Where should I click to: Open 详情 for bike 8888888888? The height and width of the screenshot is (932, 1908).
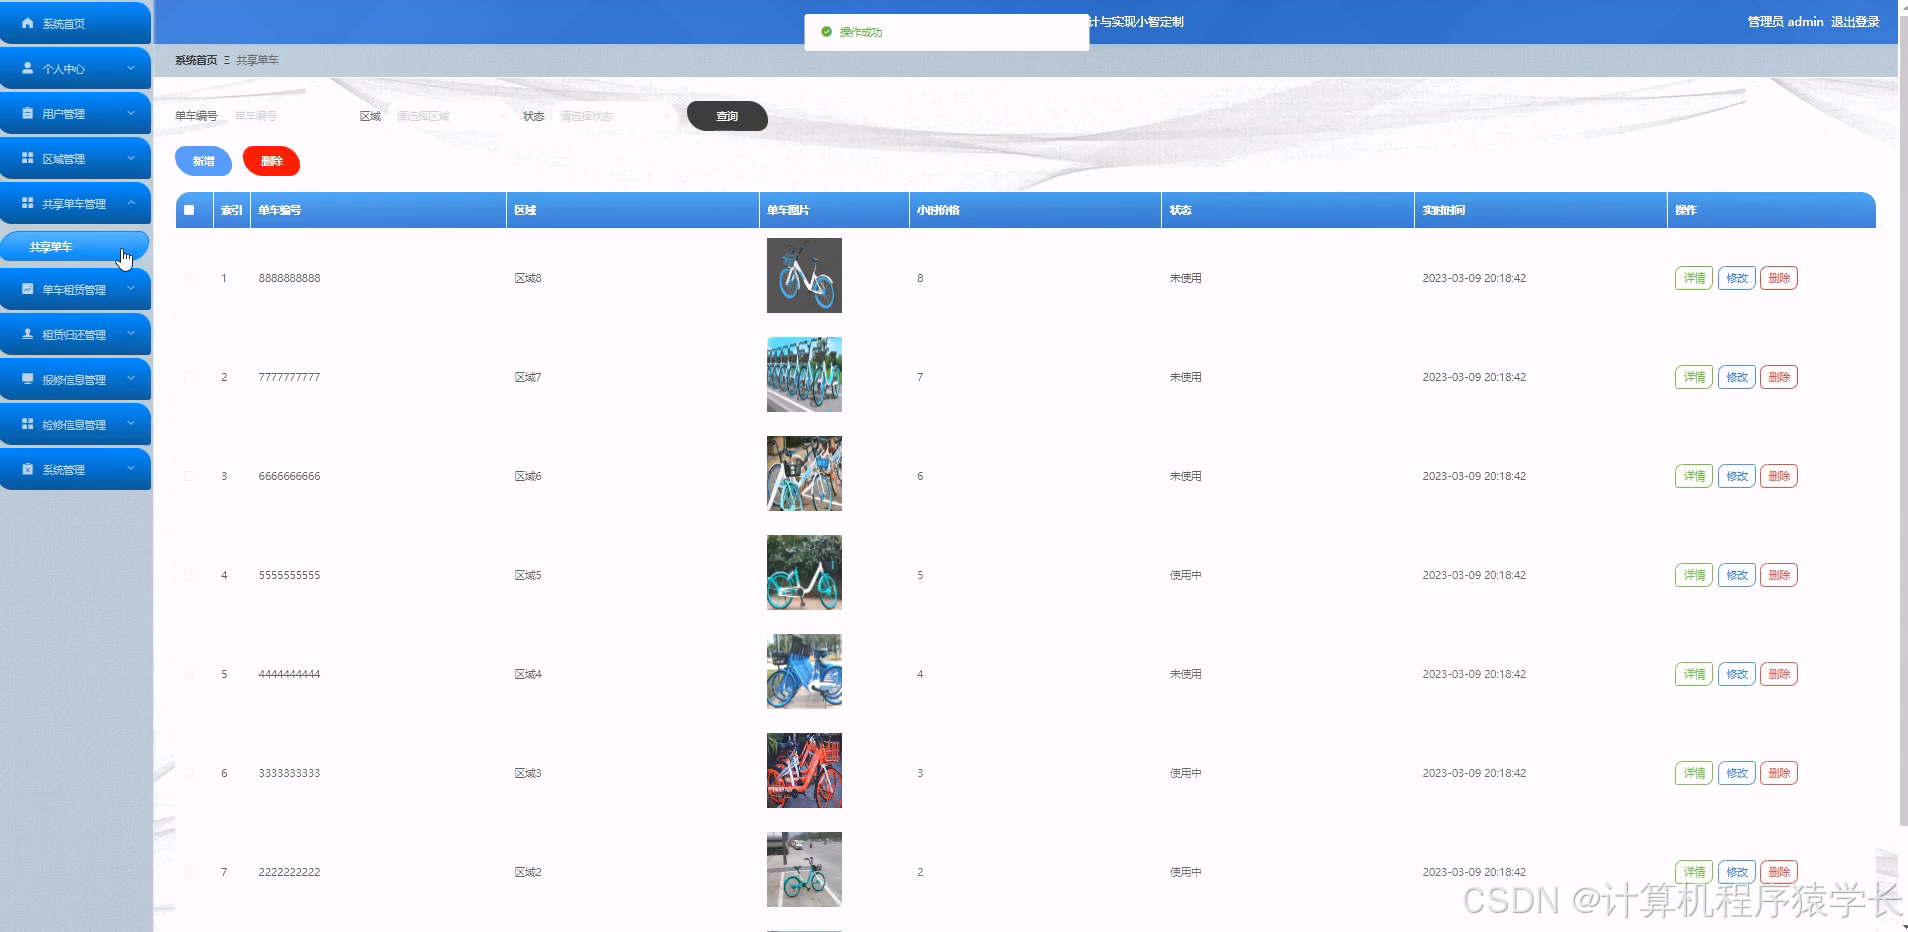1694,278
